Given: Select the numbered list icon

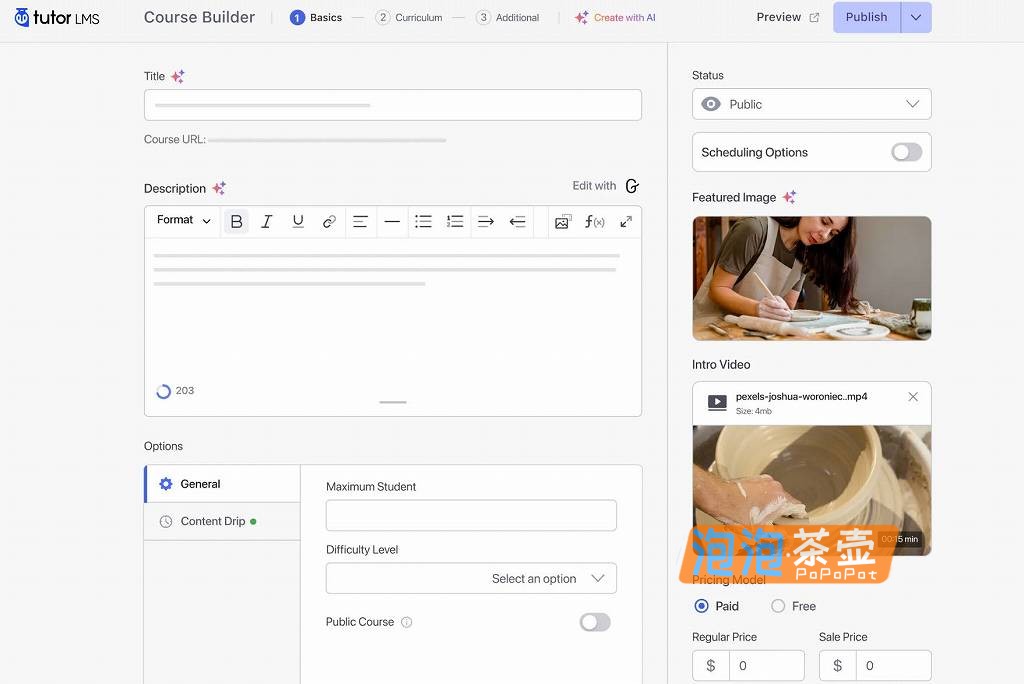Looking at the screenshot, I should tap(455, 221).
